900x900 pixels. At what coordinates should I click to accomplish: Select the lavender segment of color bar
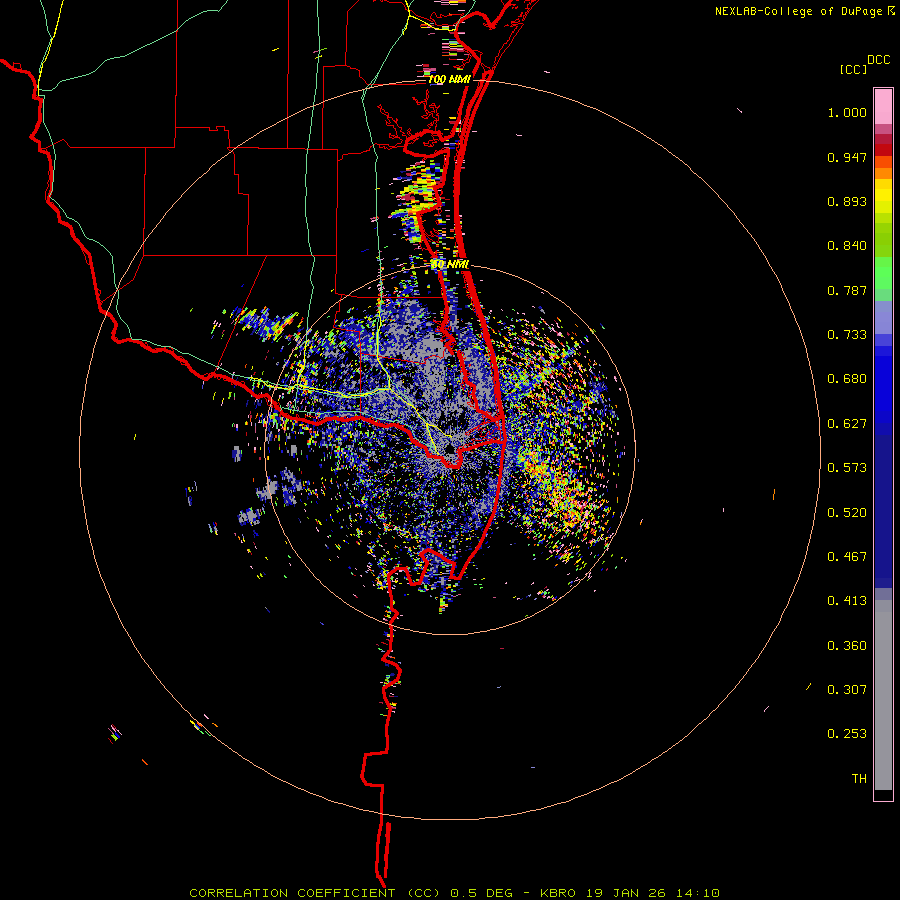[x=883, y=317]
